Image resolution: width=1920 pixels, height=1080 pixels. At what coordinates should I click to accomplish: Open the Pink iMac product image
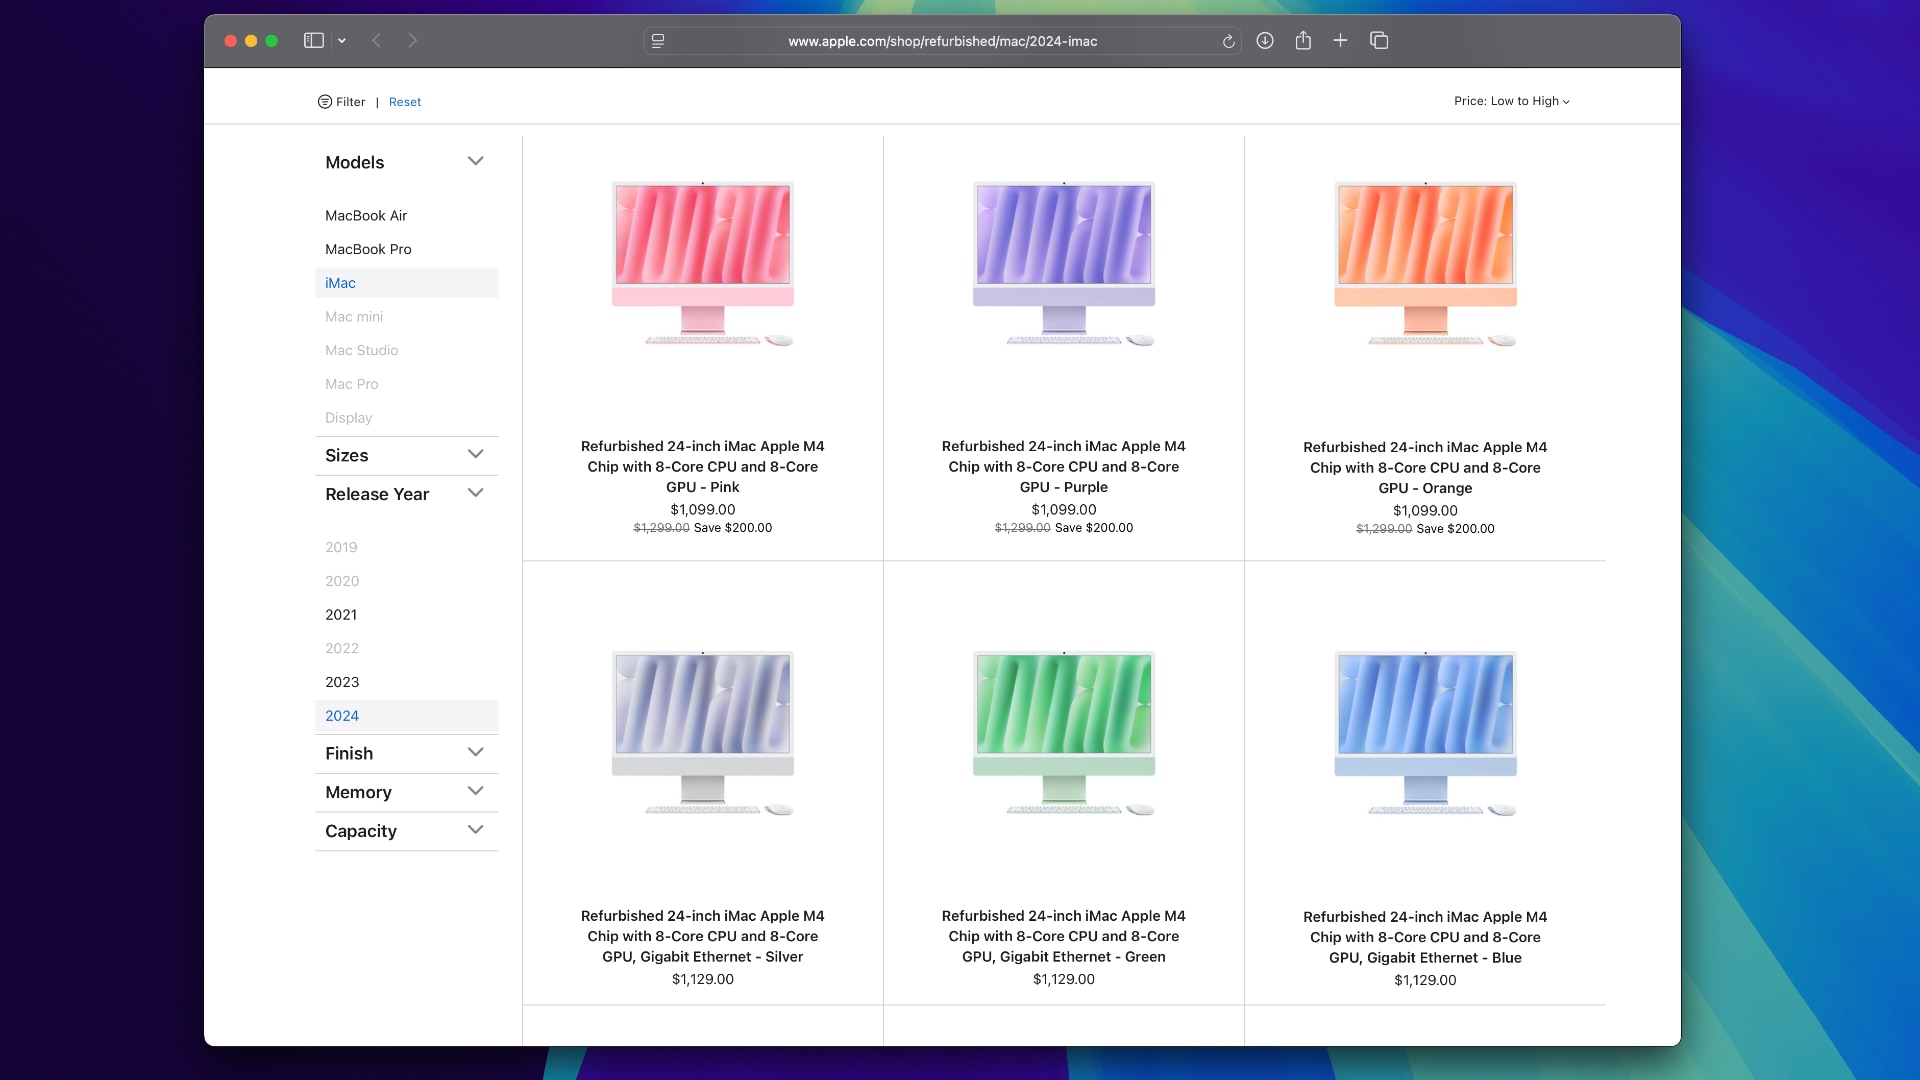pyautogui.click(x=703, y=263)
